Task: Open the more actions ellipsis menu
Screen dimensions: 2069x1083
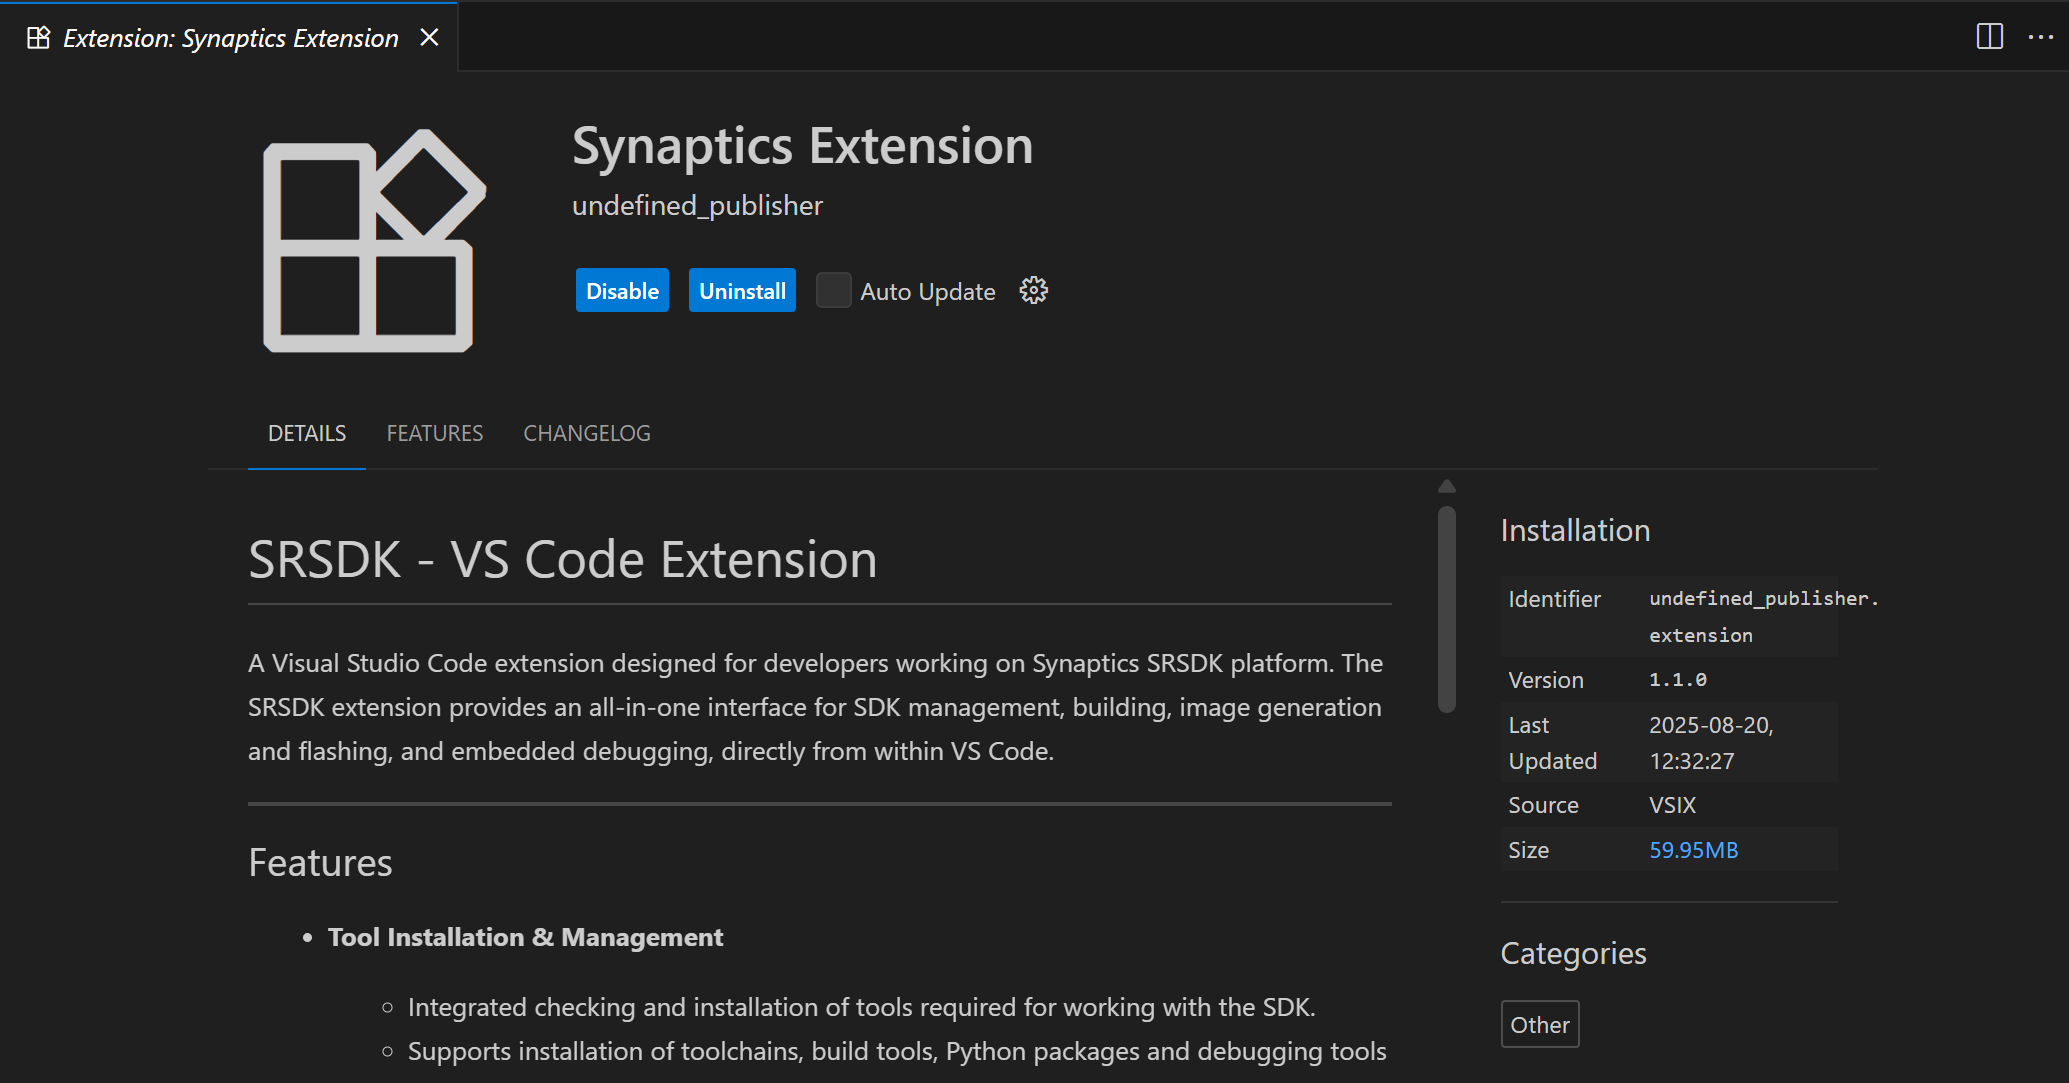Action: point(2040,37)
